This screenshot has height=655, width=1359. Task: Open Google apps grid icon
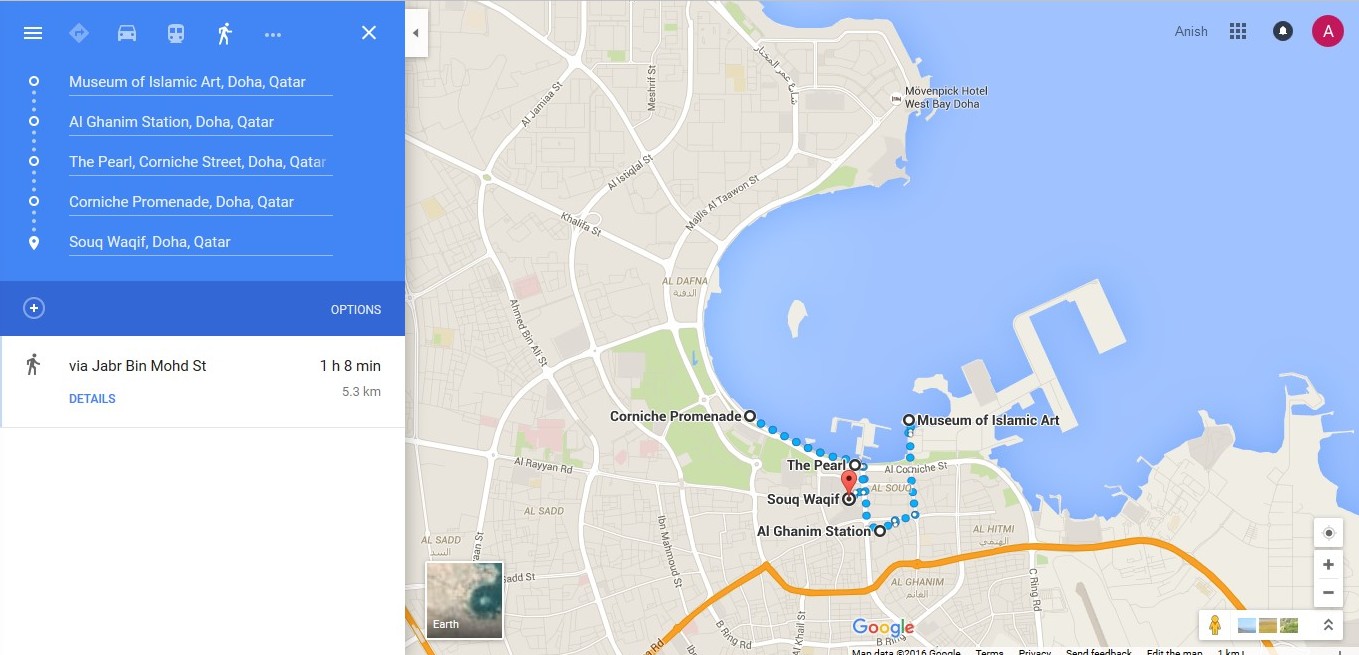tap(1238, 31)
